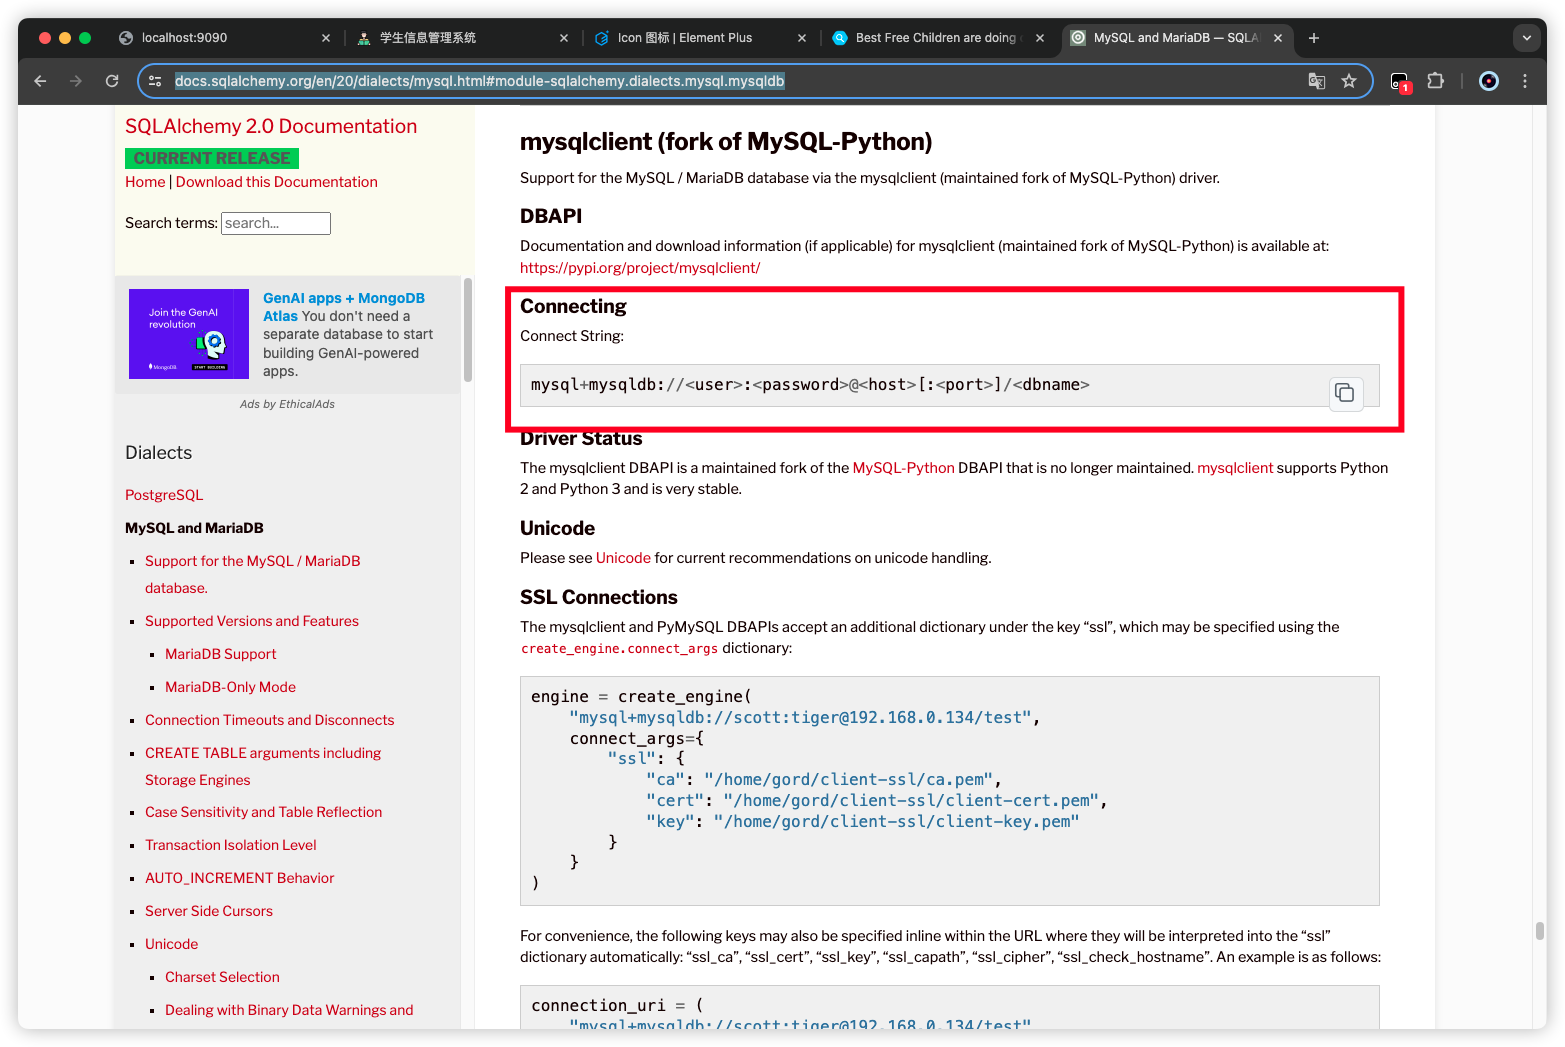Open the MariaDB-Only Mode sidebar link
Image resolution: width=1565 pixels, height=1047 pixels.
231,687
